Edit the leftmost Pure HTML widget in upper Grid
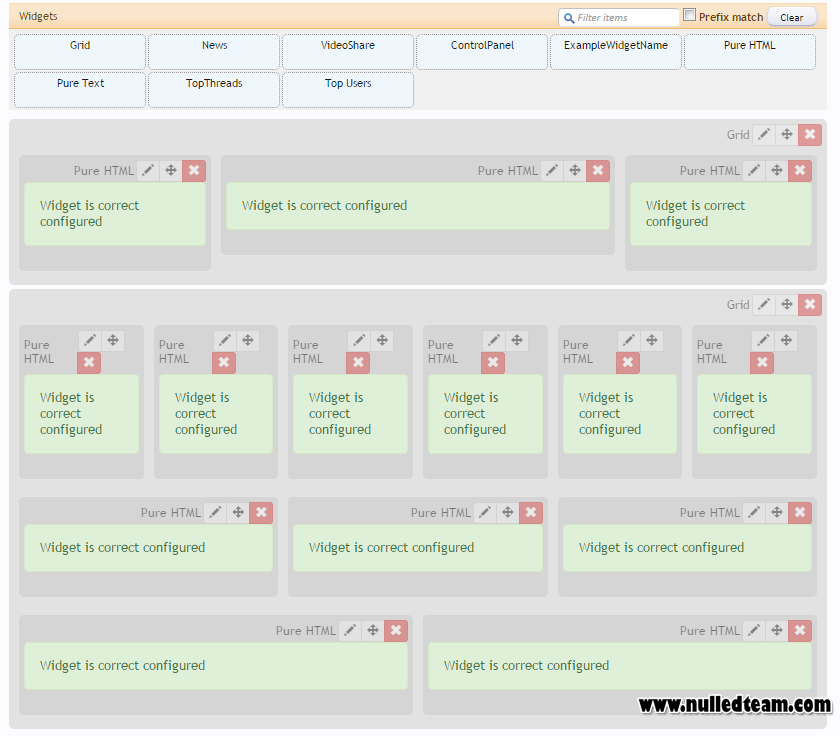This screenshot has width=840, height=736. pyautogui.click(x=148, y=171)
